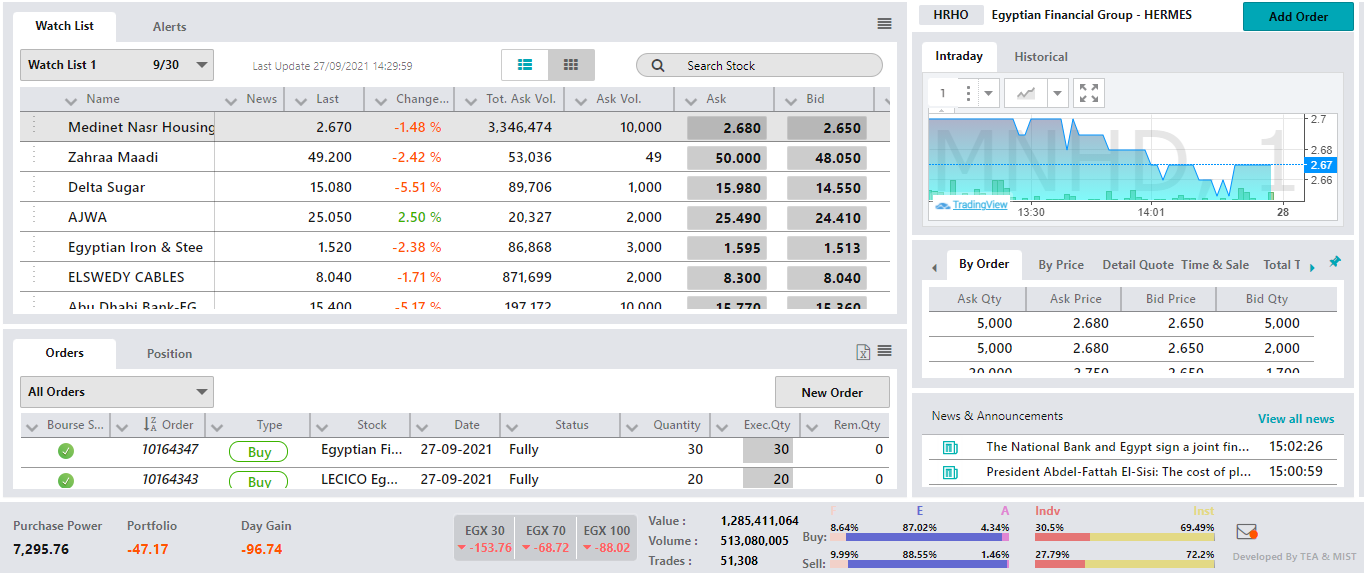Screen dimensions: 1364x573
Task: Open the Ask column filter chevron
Action: click(x=690, y=100)
